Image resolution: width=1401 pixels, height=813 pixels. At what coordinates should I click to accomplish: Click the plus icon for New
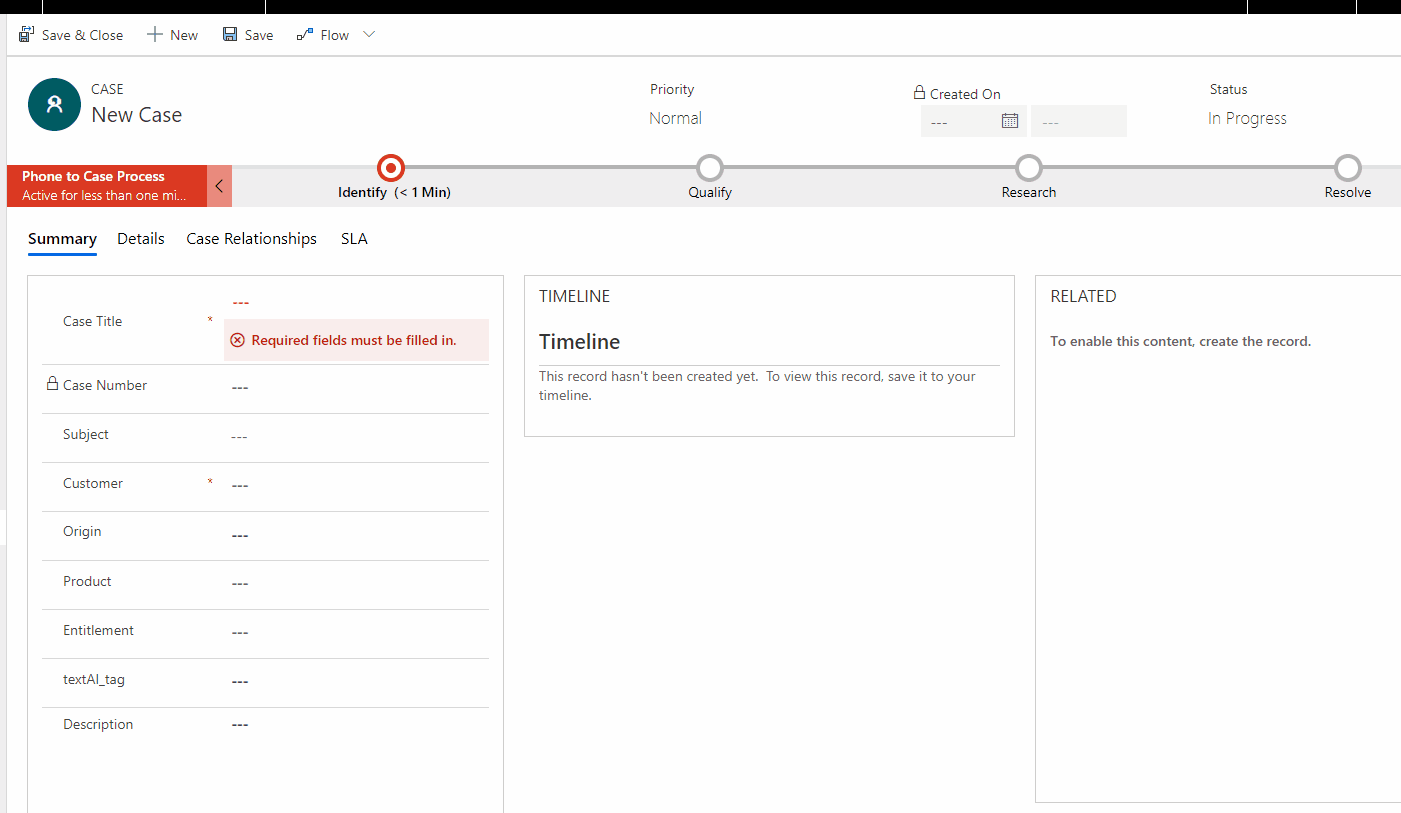[154, 35]
